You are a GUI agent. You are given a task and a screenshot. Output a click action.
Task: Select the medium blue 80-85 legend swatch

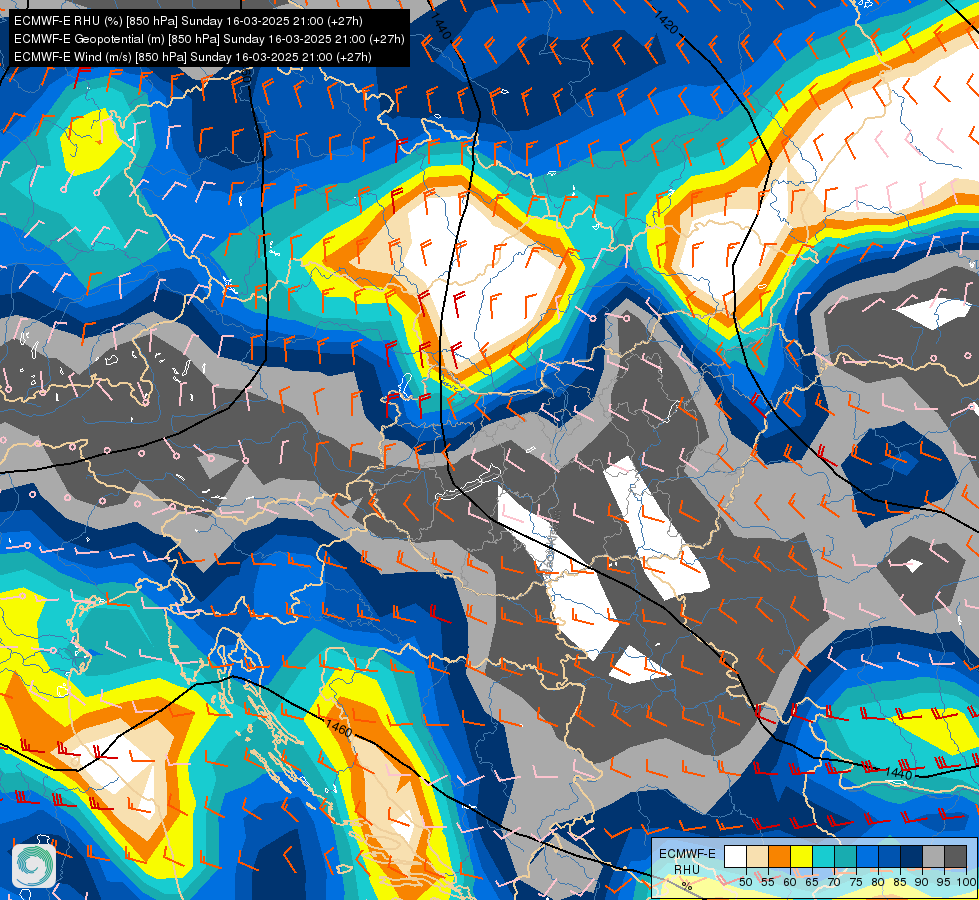click(890, 856)
